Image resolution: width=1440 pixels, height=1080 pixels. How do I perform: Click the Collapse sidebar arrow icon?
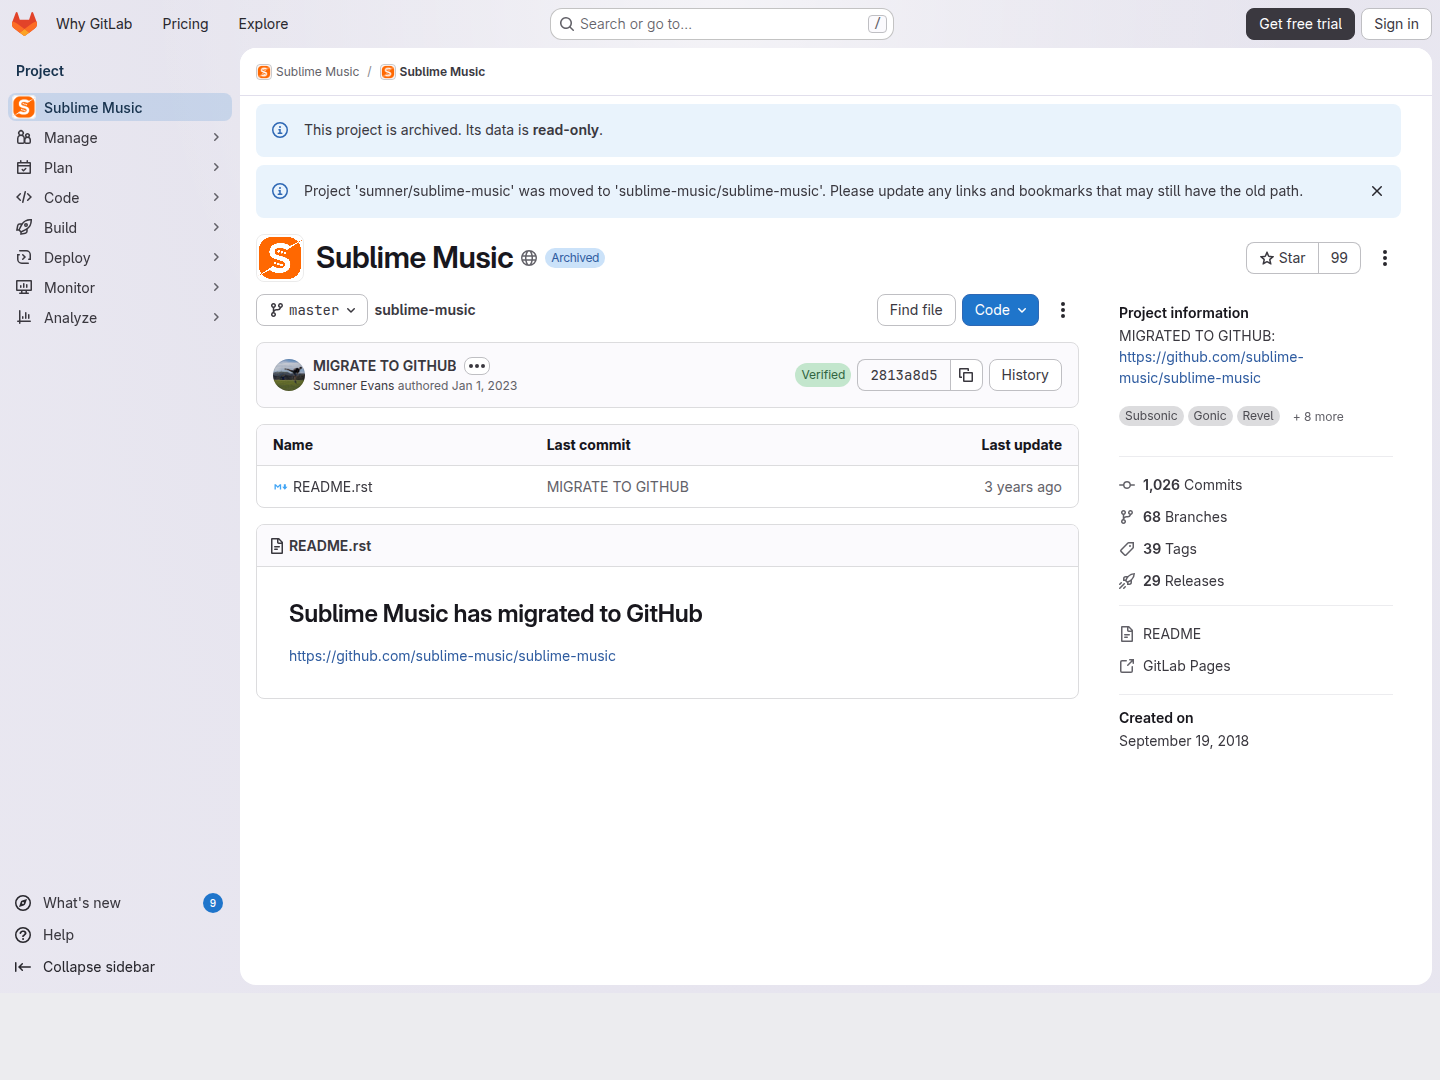pyautogui.click(x=23, y=967)
